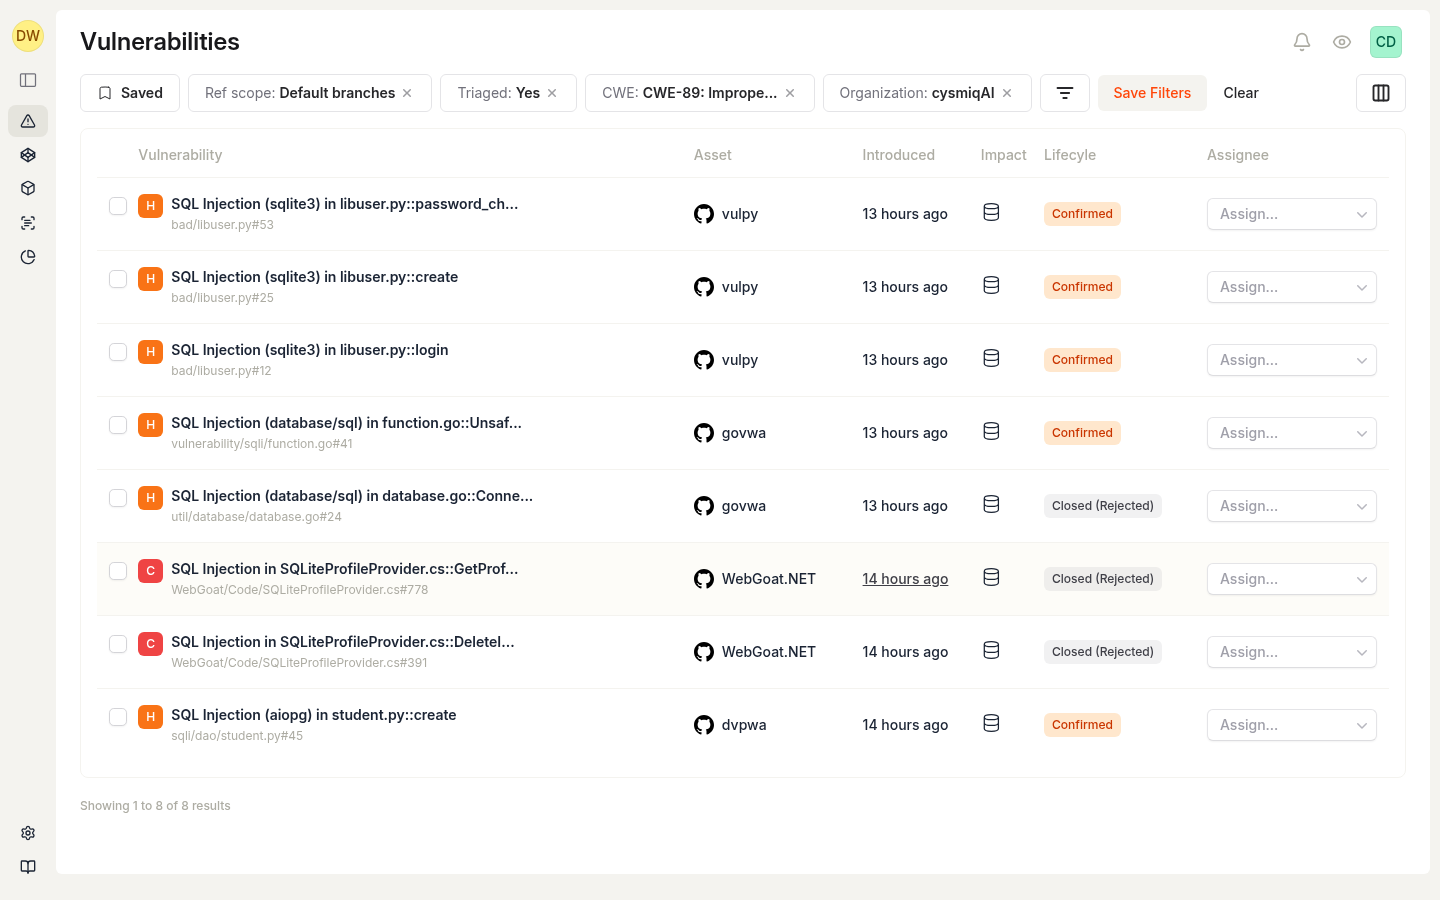This screenshot has width=1440, height=900.
Task: Open the code scan icon in sidebar
Action: coord(27,222)
